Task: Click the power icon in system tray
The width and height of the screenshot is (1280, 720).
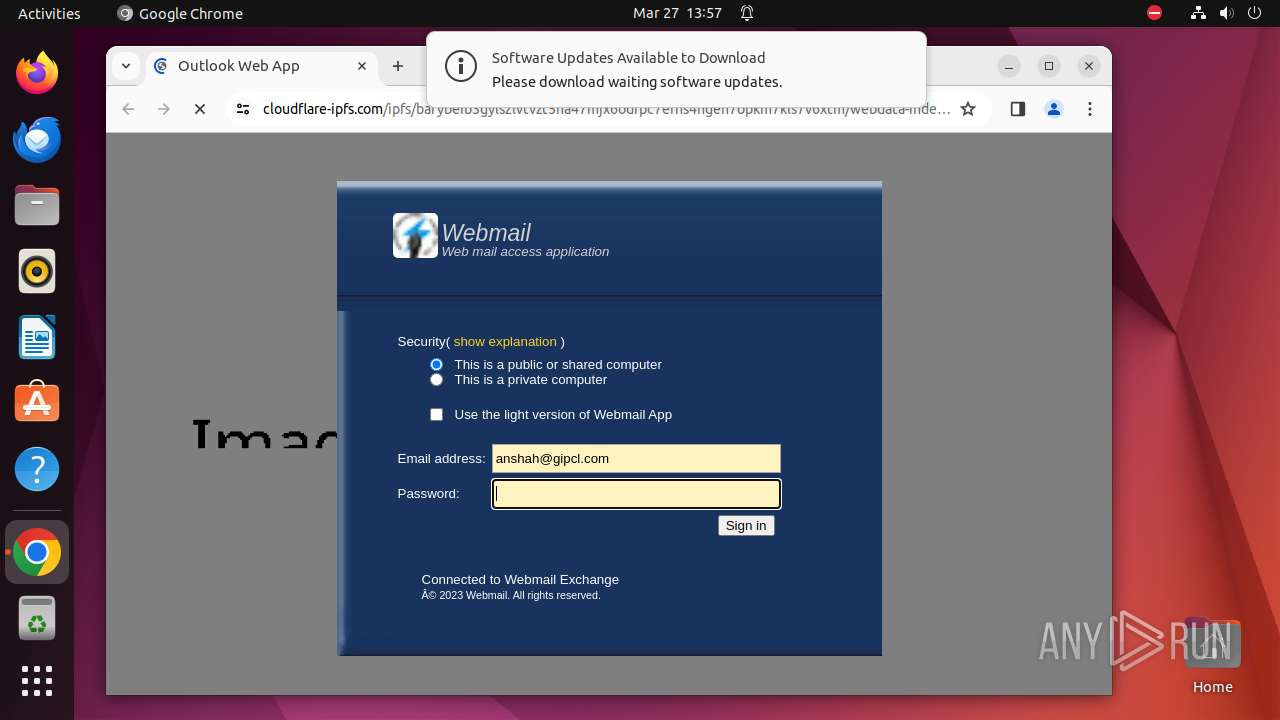Action: (x=1254, y=13)
